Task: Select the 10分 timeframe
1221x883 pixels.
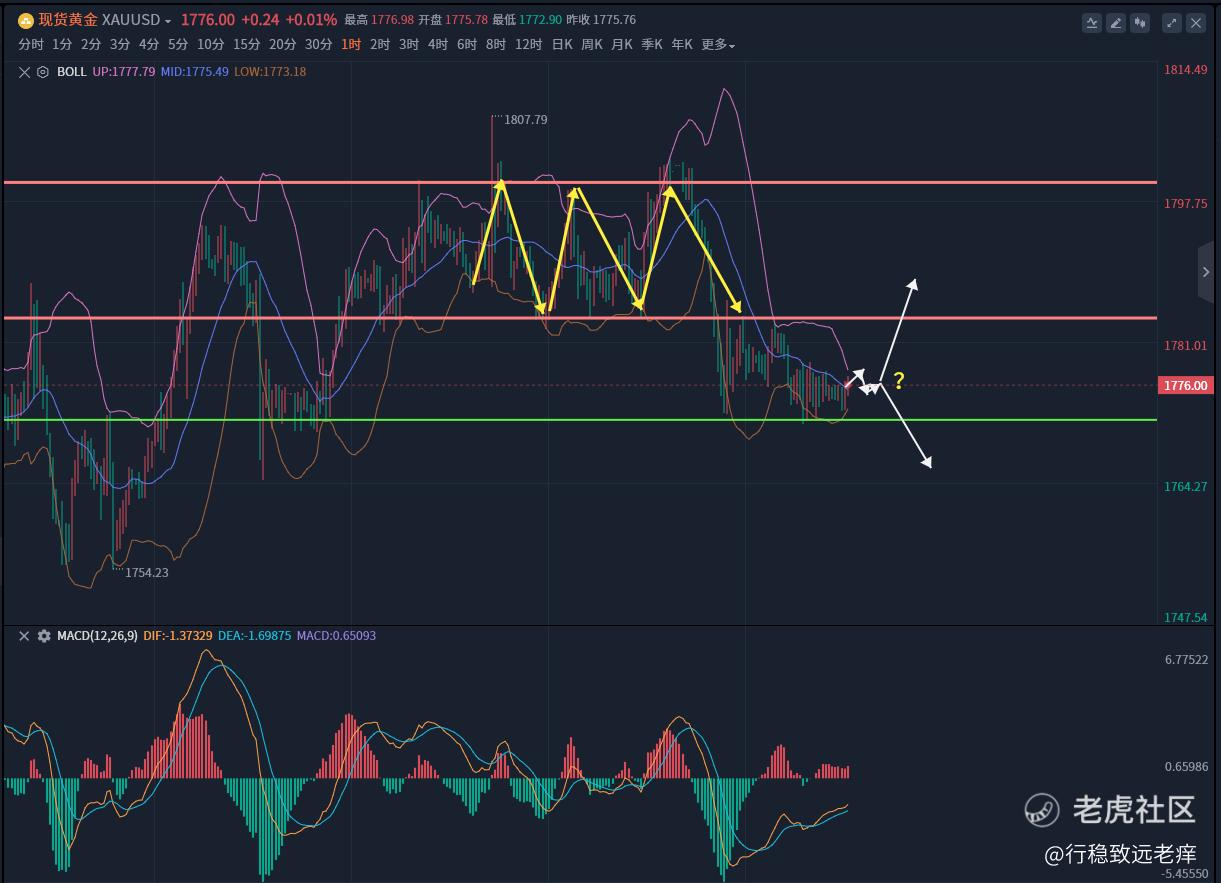Action: 210,45
